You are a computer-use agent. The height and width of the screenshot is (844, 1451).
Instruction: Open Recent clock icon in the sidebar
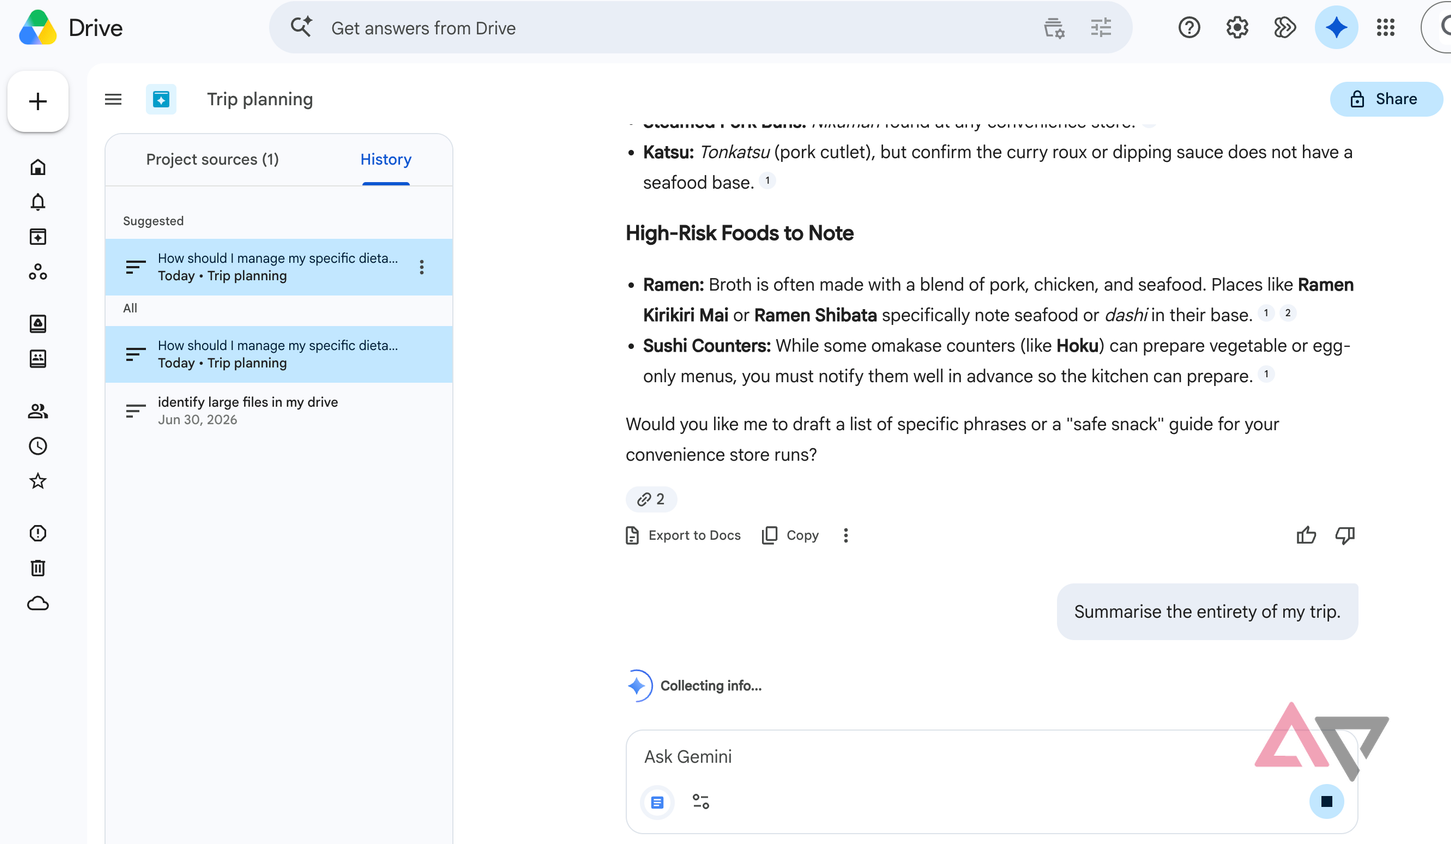(38, 446)
